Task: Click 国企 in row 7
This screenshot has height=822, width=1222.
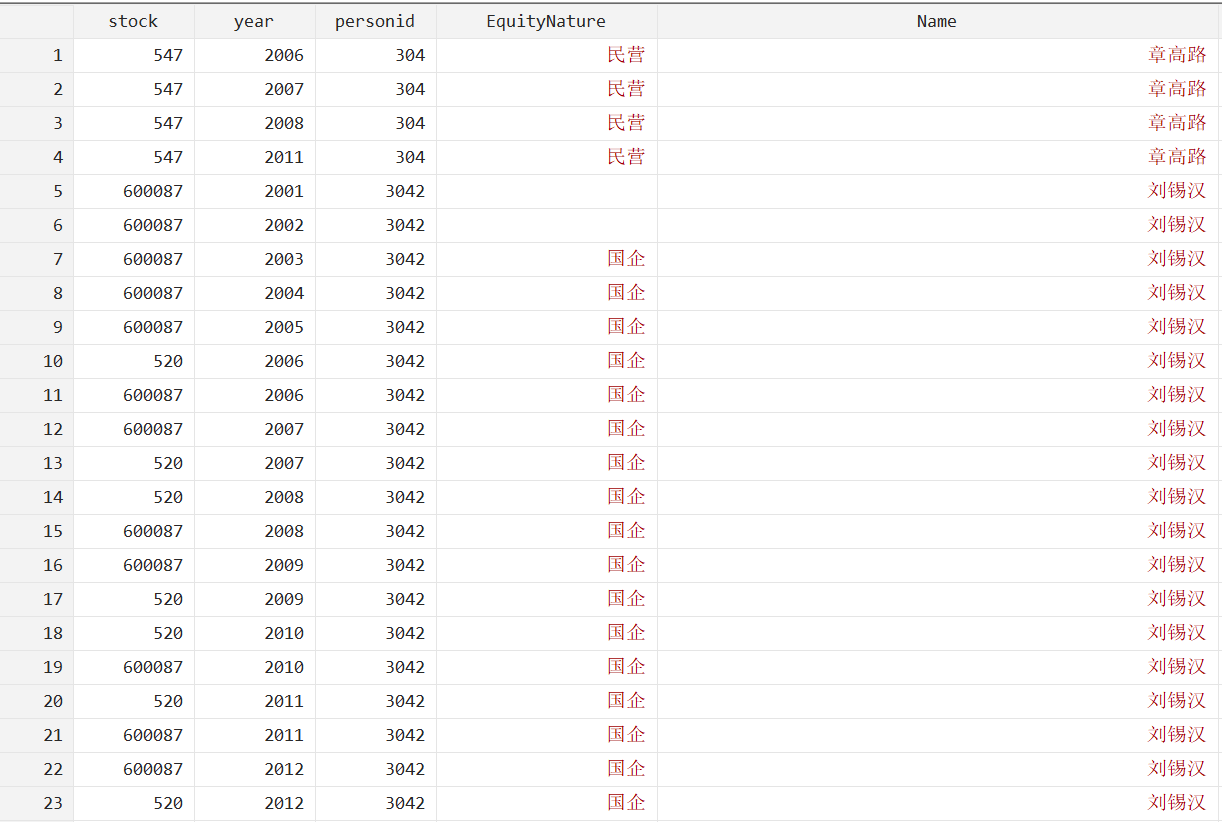Action: (626, 259)
